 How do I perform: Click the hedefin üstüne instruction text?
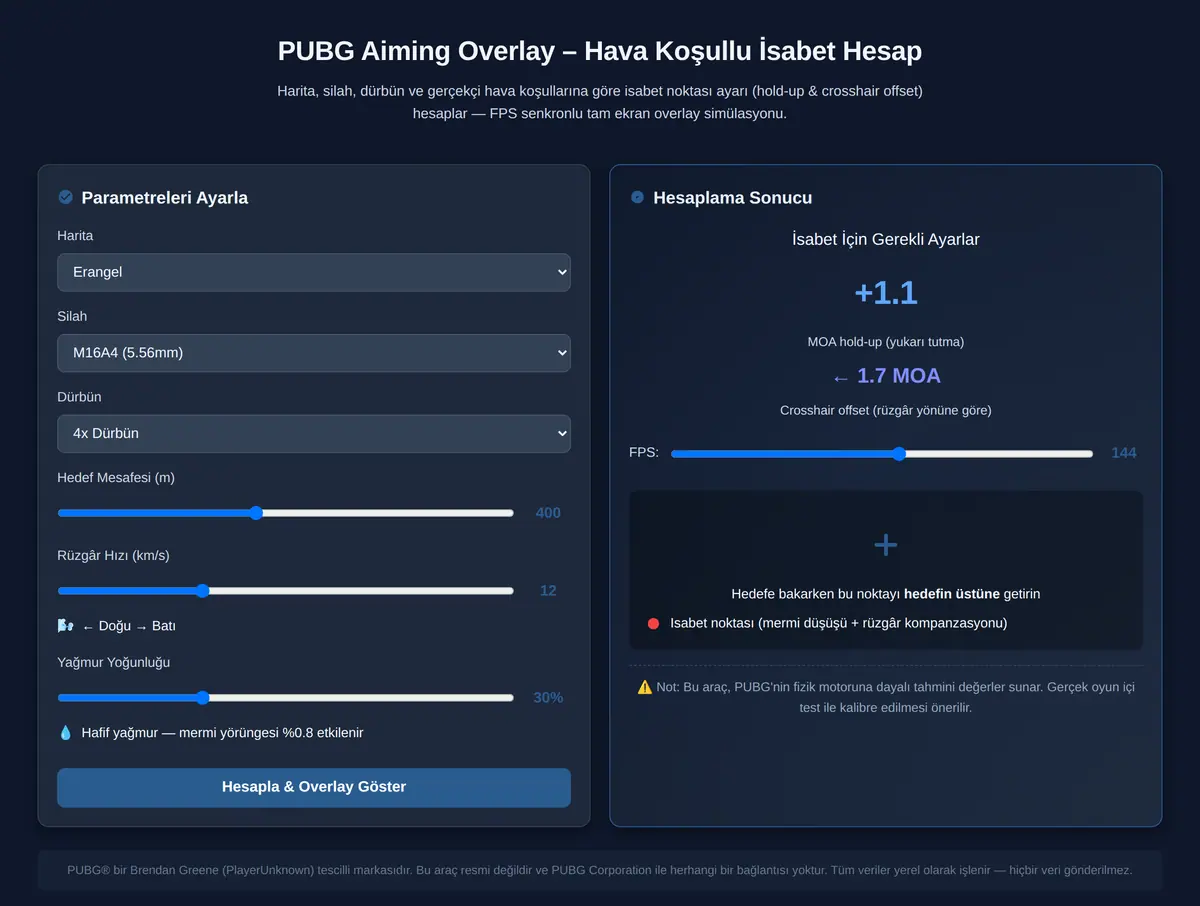point(952,594)
